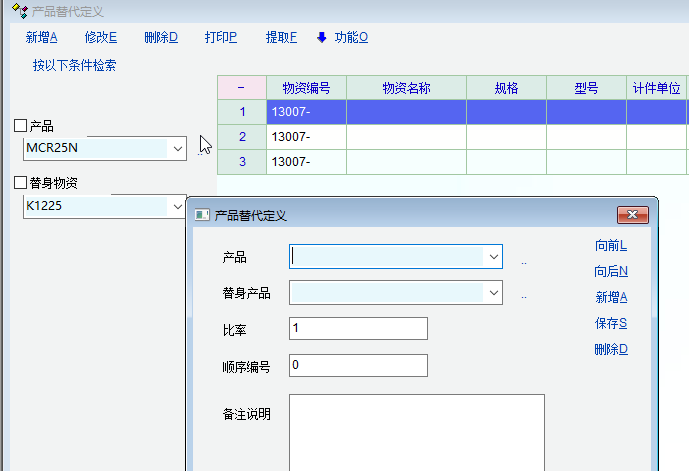Tick the 替身物资 checkbox

coord(21,183)
